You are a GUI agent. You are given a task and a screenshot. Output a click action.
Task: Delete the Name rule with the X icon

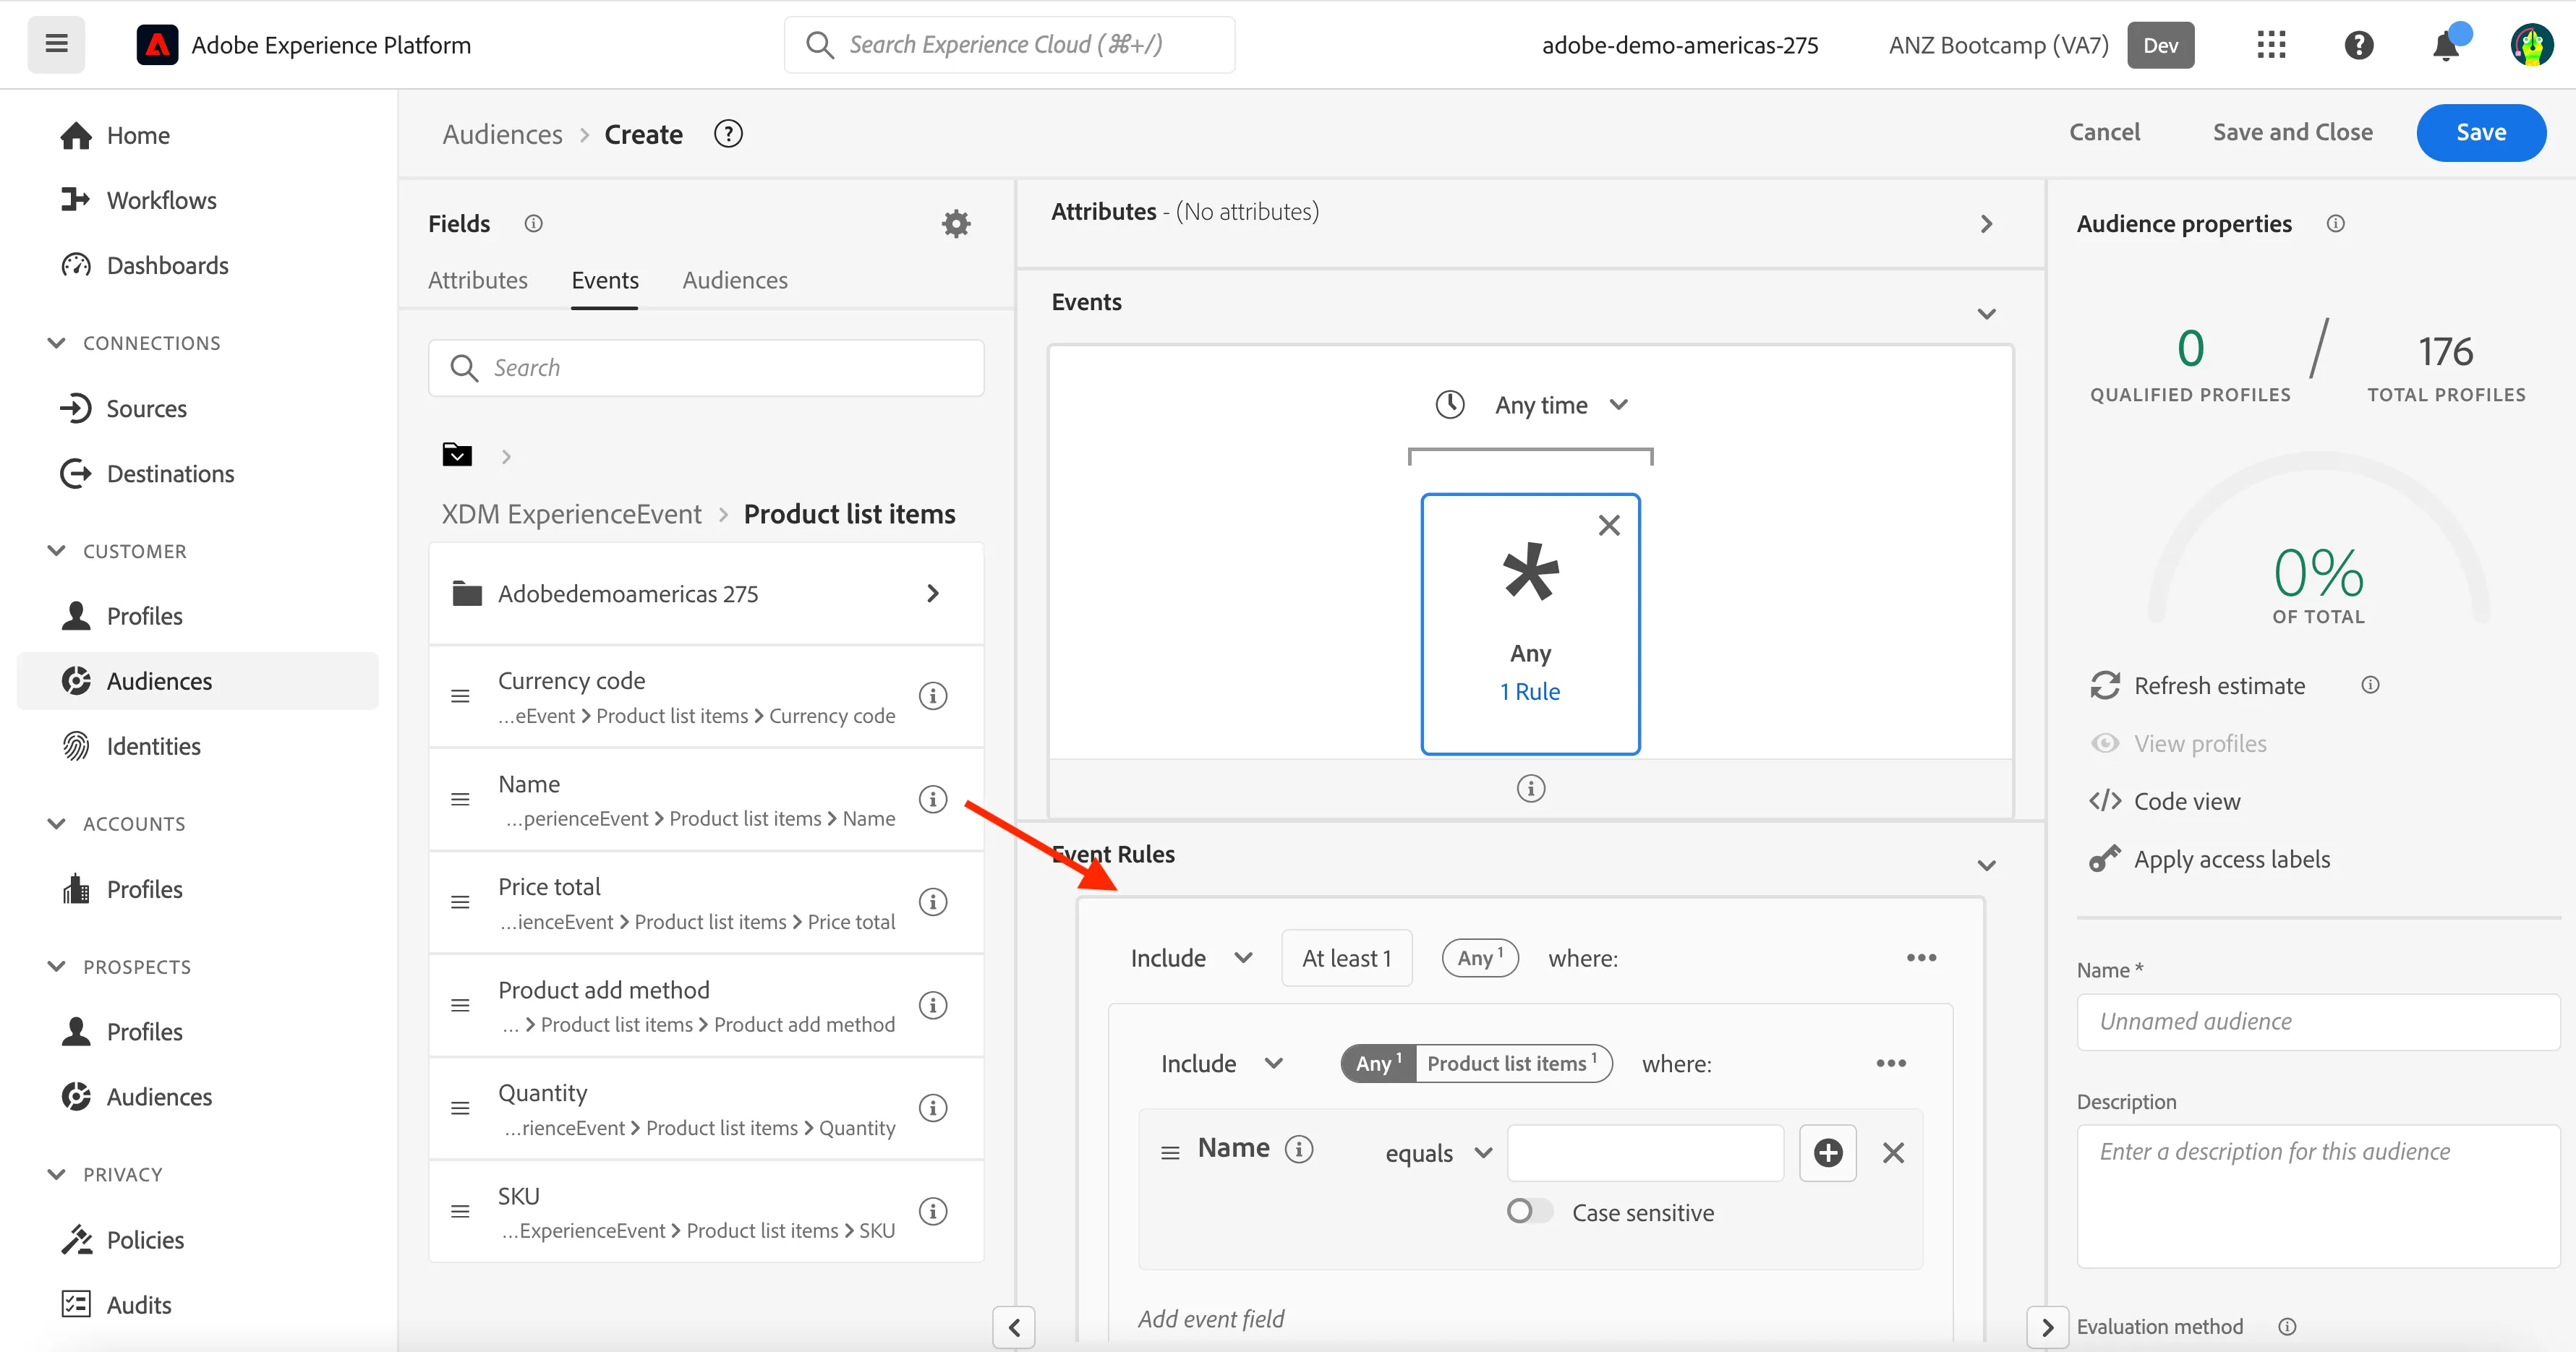1892,1152
